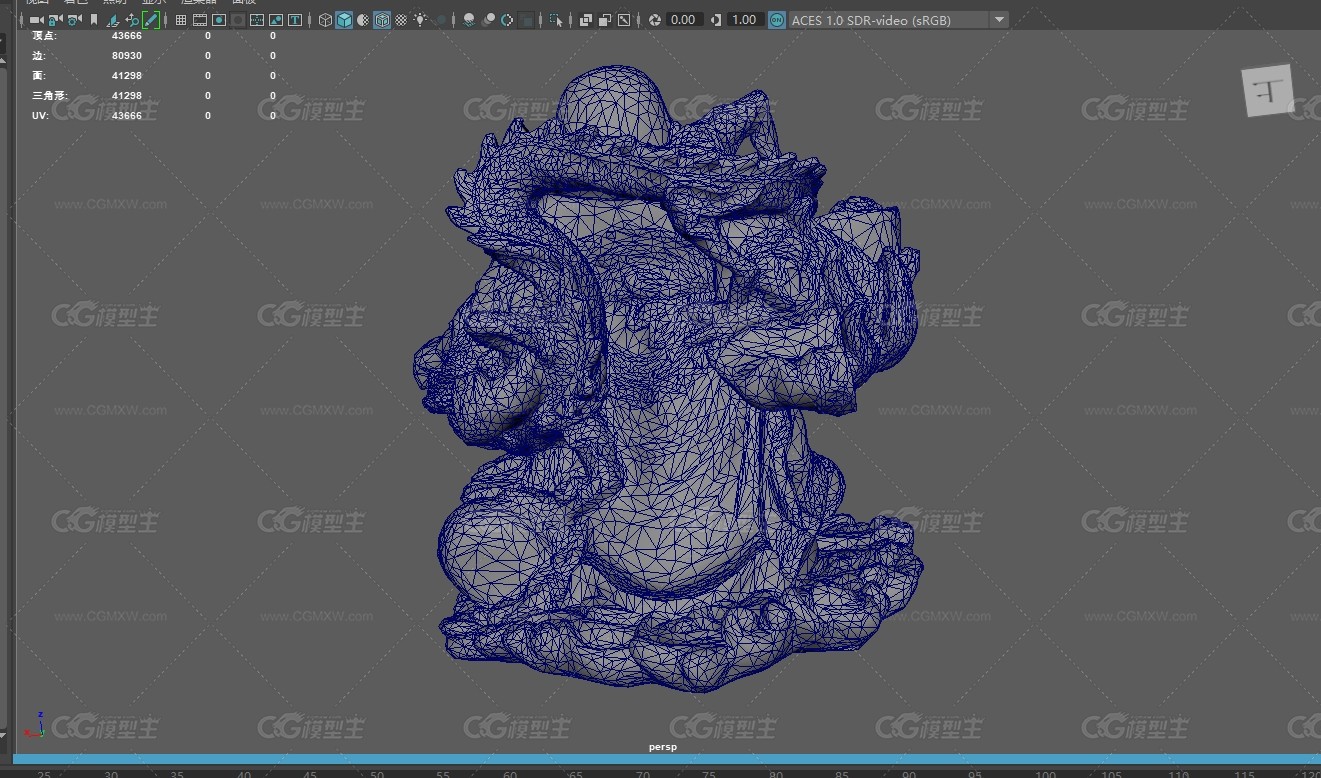Click the X-Ray Active Components icon
The image size is (1321, 778).
pos(605,20)
